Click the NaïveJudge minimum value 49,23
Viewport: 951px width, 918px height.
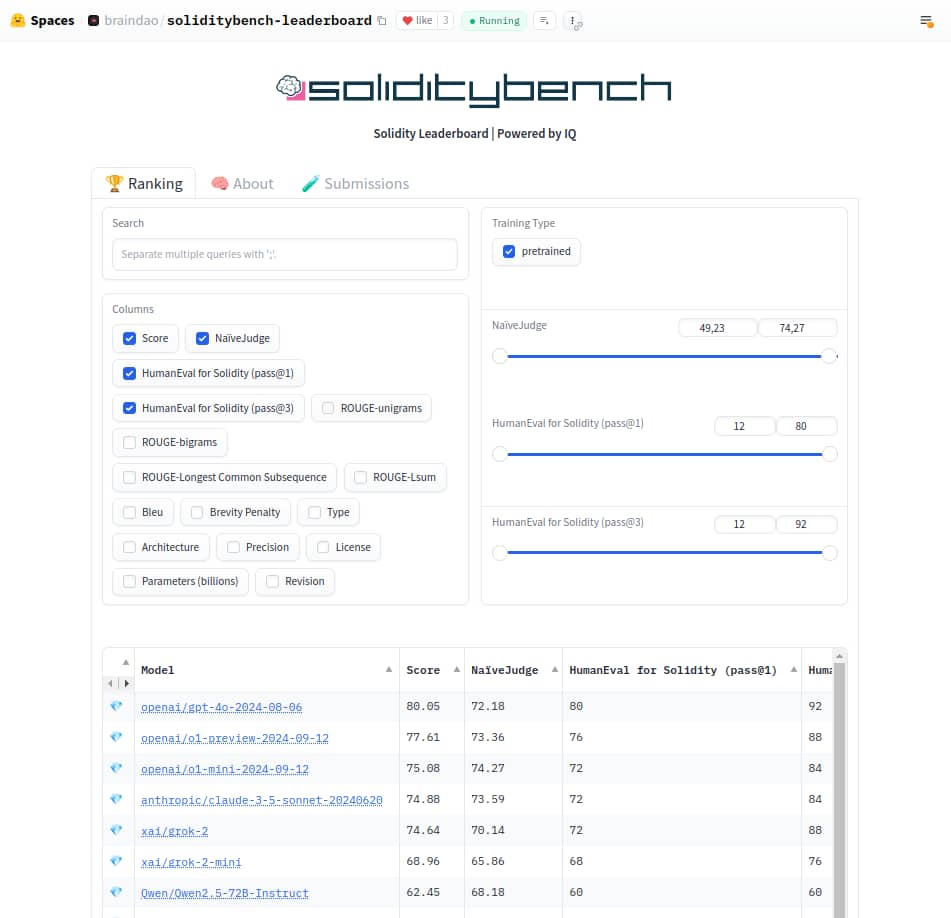(717, 328)
